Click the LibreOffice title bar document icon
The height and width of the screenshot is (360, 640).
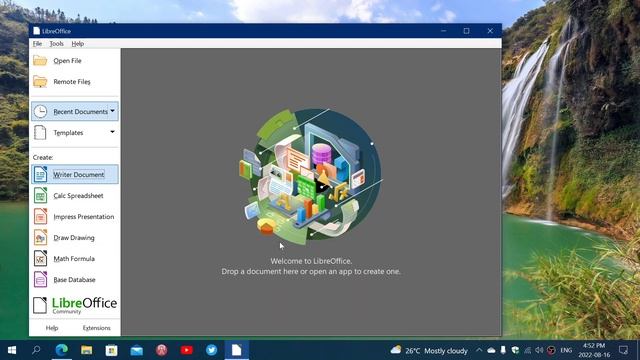pos(36,31)
